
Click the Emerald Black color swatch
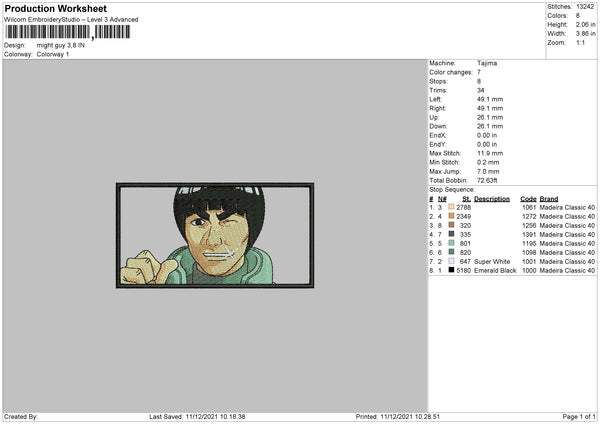point(451,270)
